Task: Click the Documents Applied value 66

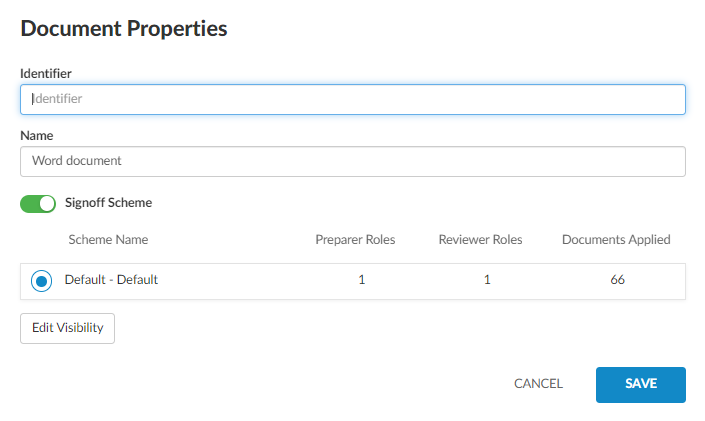Action: (617, 280)
